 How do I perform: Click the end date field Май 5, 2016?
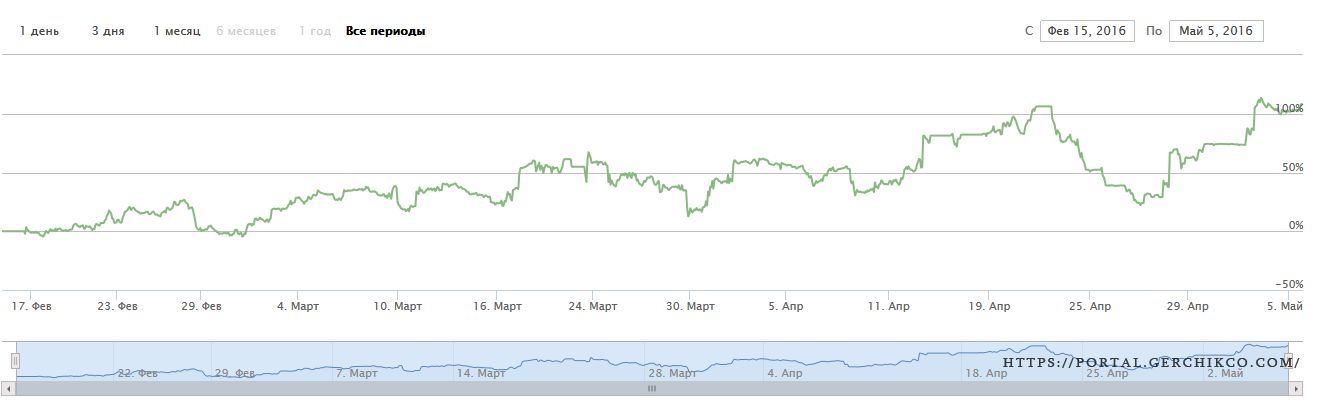[1216, 31]
